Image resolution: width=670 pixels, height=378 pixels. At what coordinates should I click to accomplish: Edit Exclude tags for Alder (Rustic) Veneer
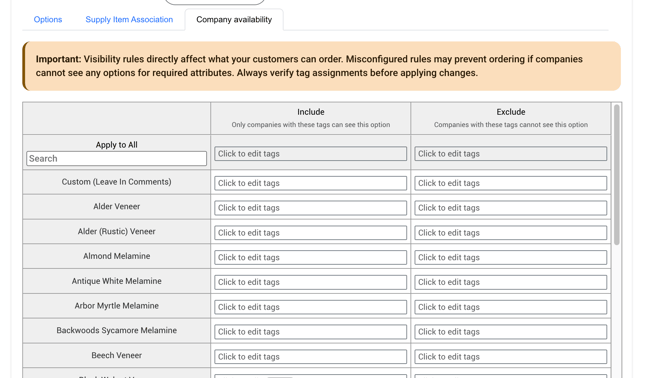pos(511,233)
